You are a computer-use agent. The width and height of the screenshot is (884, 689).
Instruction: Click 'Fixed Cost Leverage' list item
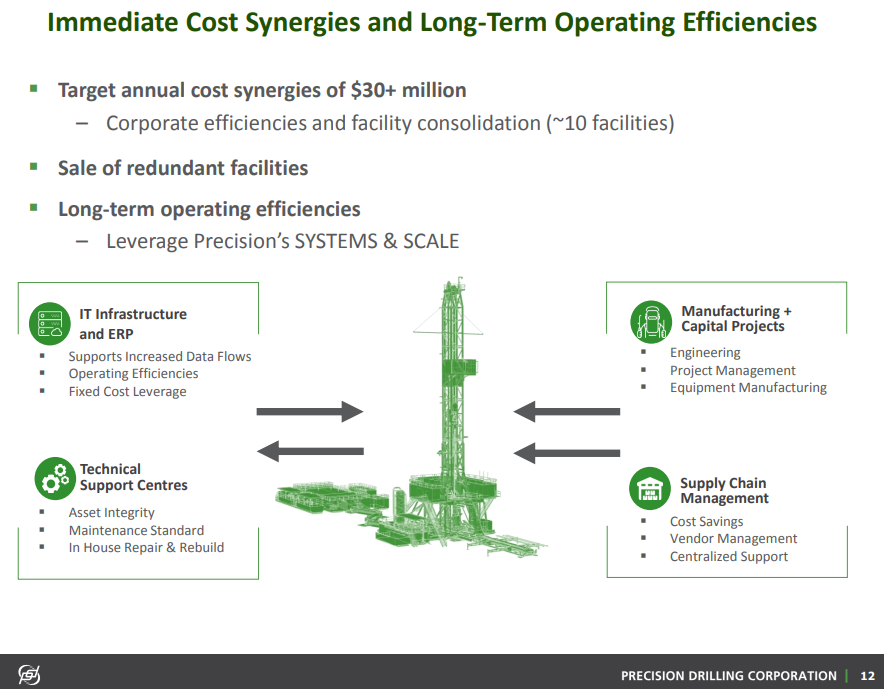[127, 391]
